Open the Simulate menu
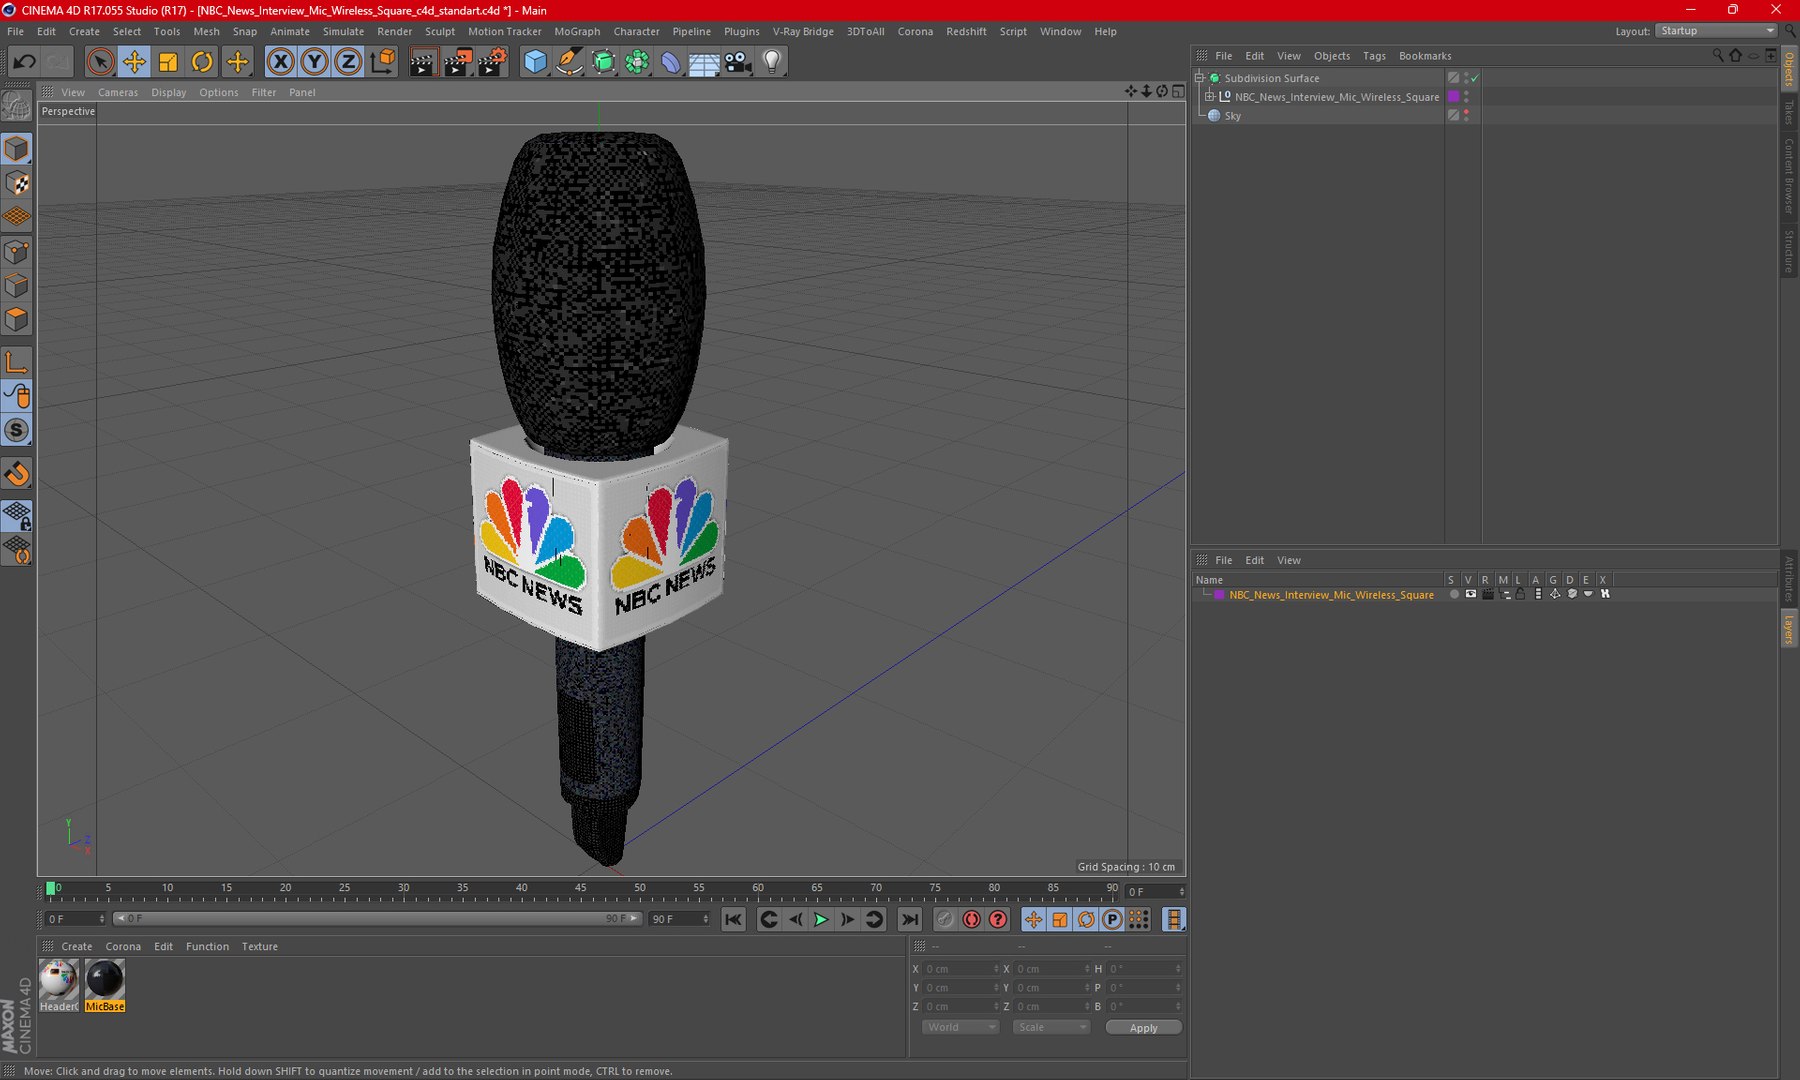 pyautogui.click(x=343, y=31)
